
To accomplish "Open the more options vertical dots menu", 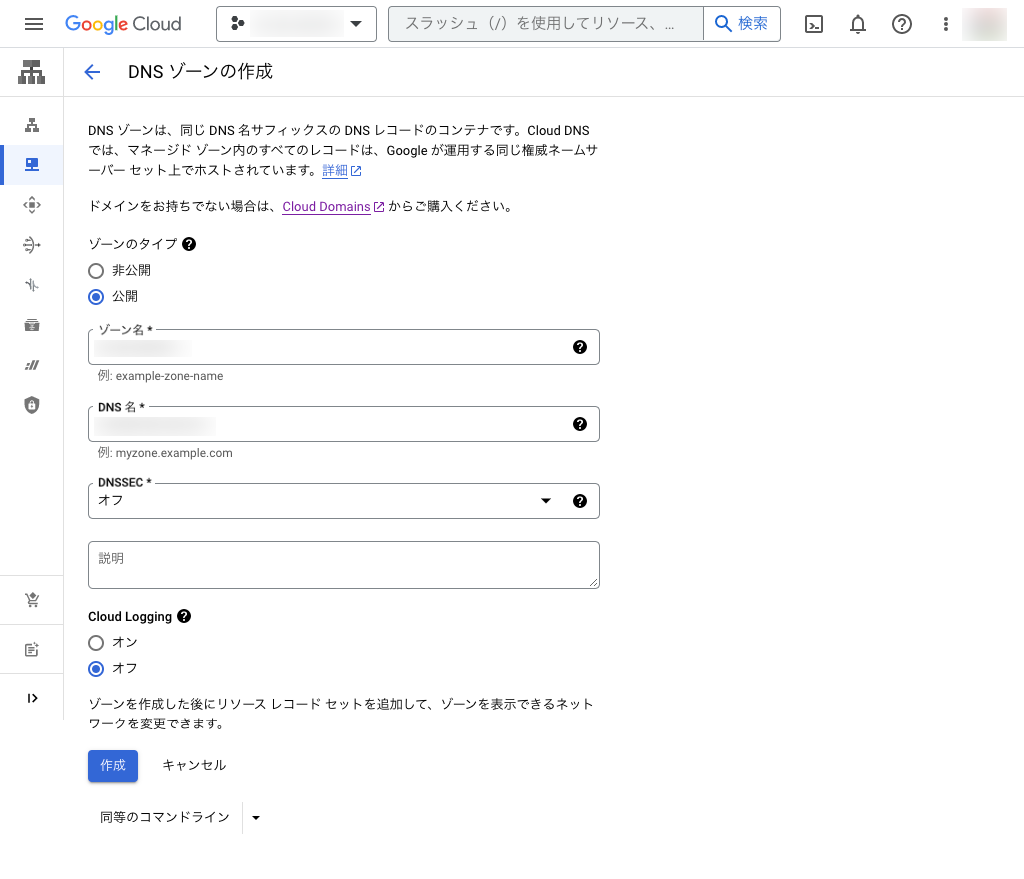I will (945, 24).
